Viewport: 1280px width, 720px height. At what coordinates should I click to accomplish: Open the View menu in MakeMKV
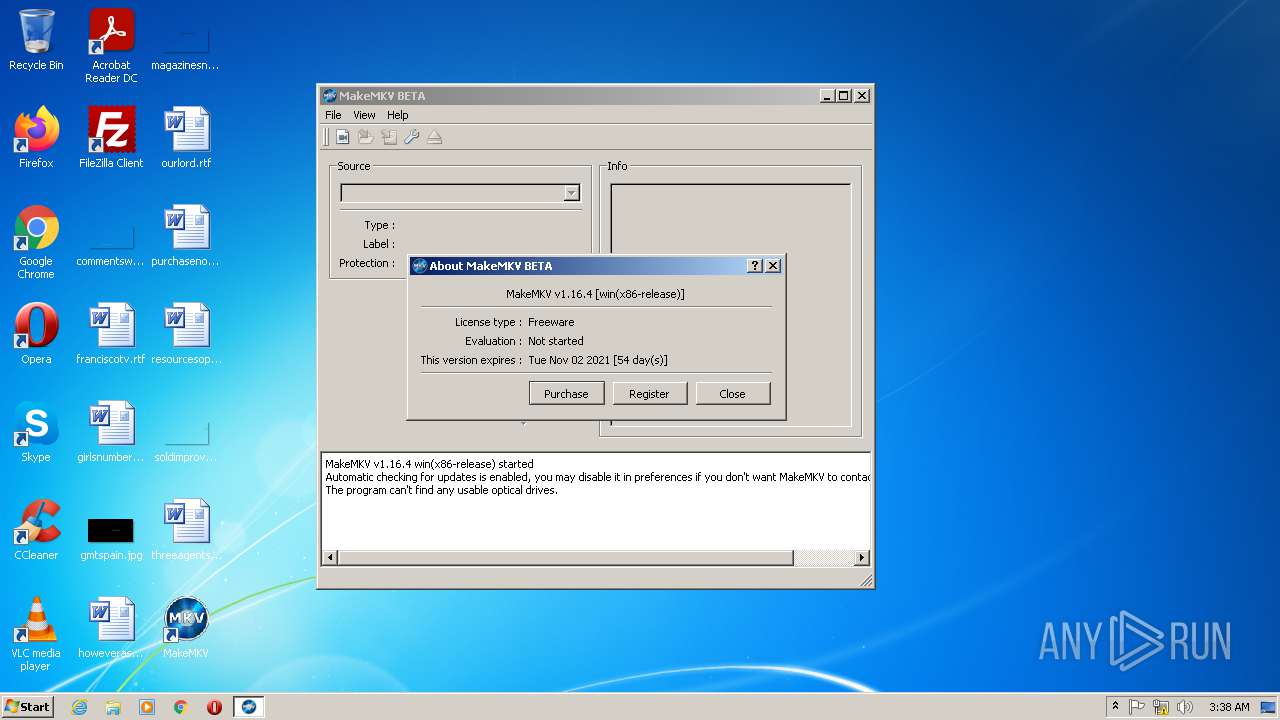[364, 115]
